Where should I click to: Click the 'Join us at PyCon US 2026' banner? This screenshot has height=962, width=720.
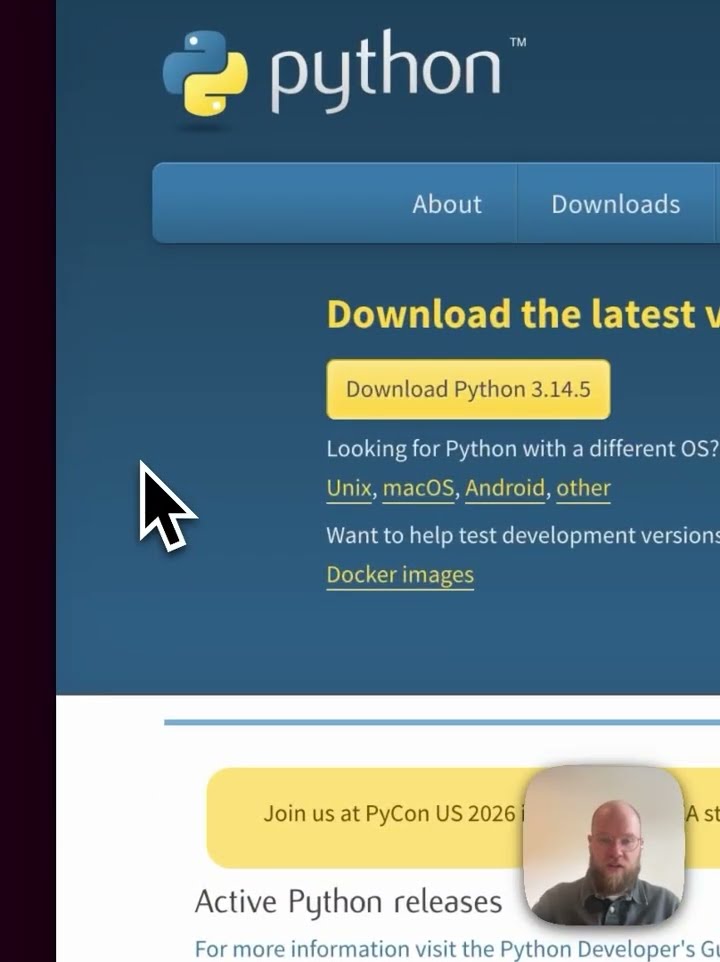point(463,817)
